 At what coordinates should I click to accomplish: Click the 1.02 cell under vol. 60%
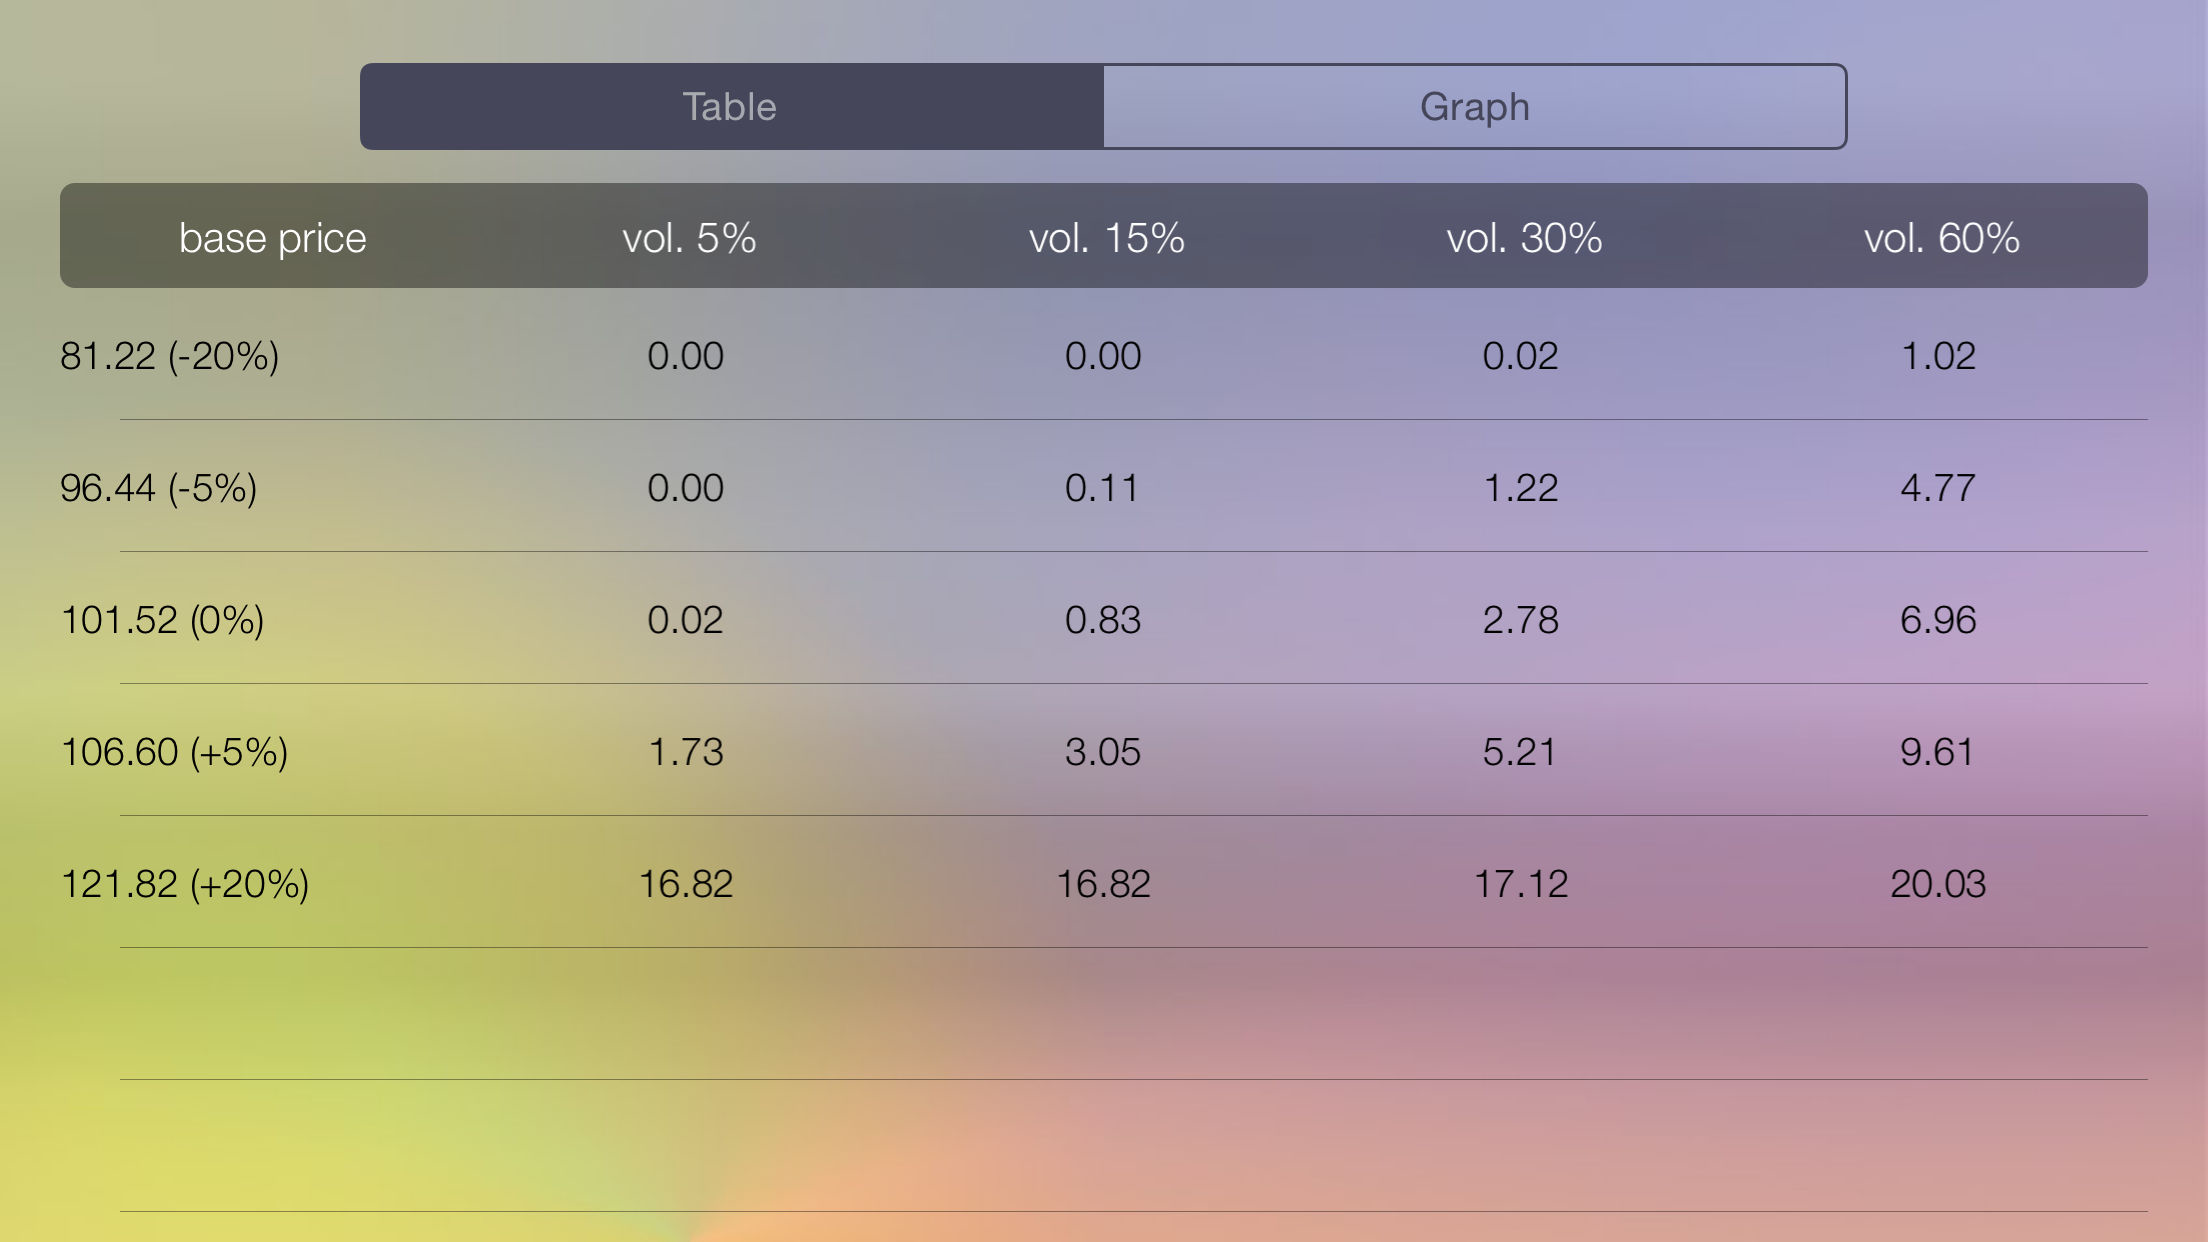[1938, 355]
